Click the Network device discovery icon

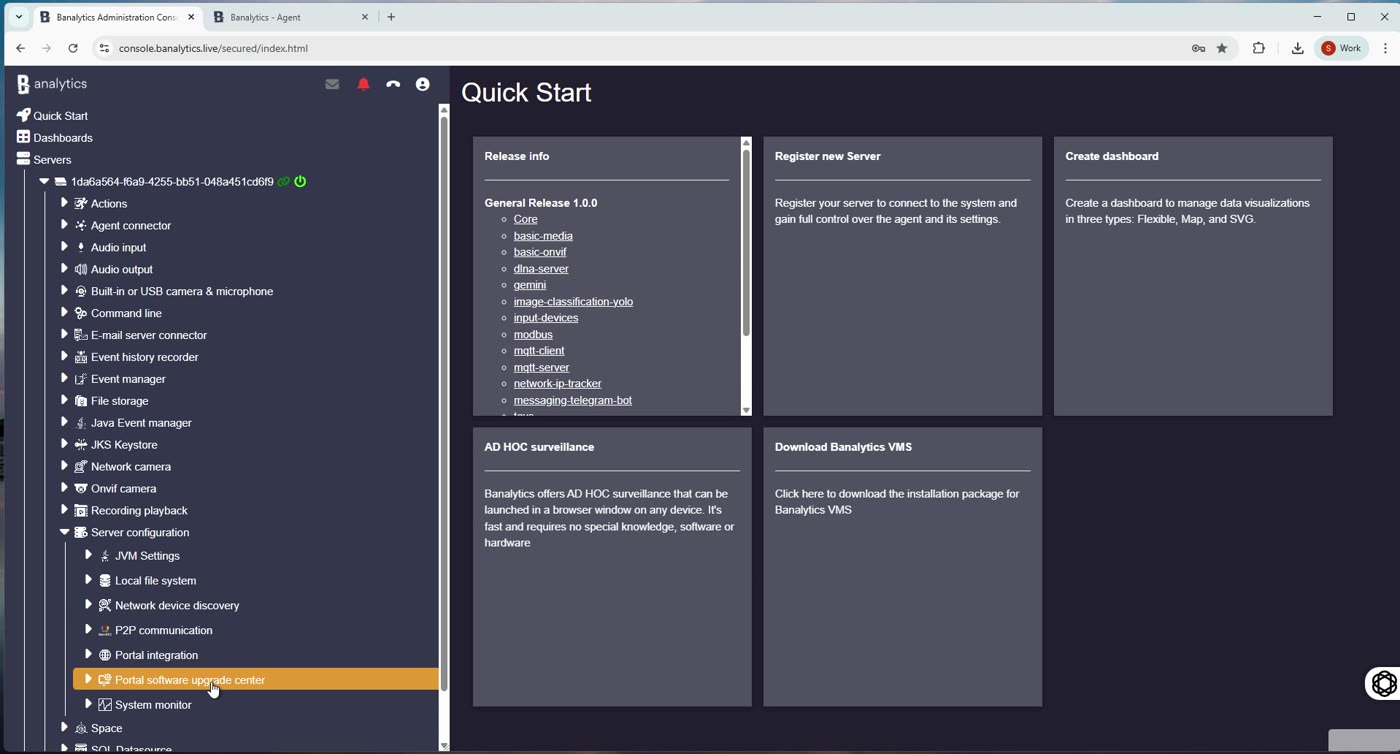(105, 605)
